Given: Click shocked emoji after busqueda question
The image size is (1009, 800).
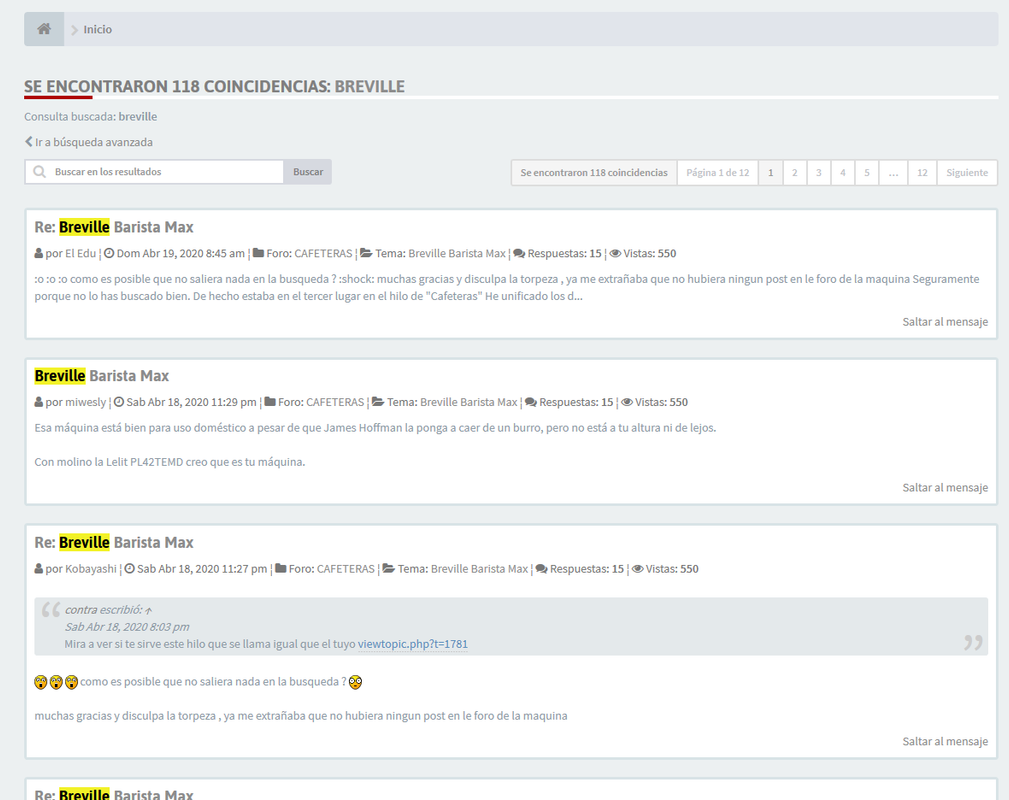Looking at the screenshot, I should coord(355,682).
